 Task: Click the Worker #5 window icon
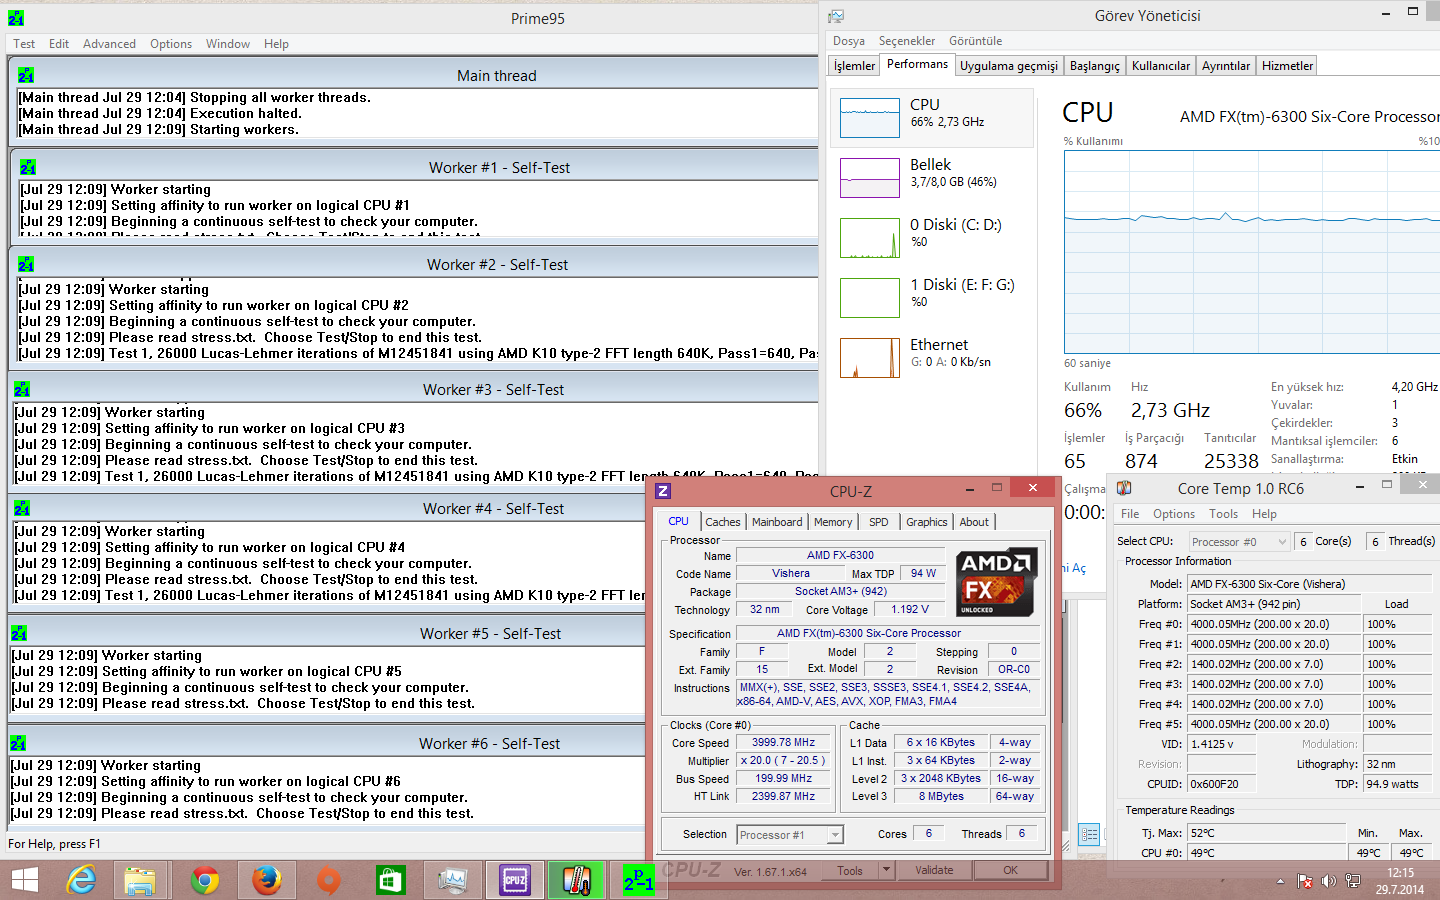[19, 633]
